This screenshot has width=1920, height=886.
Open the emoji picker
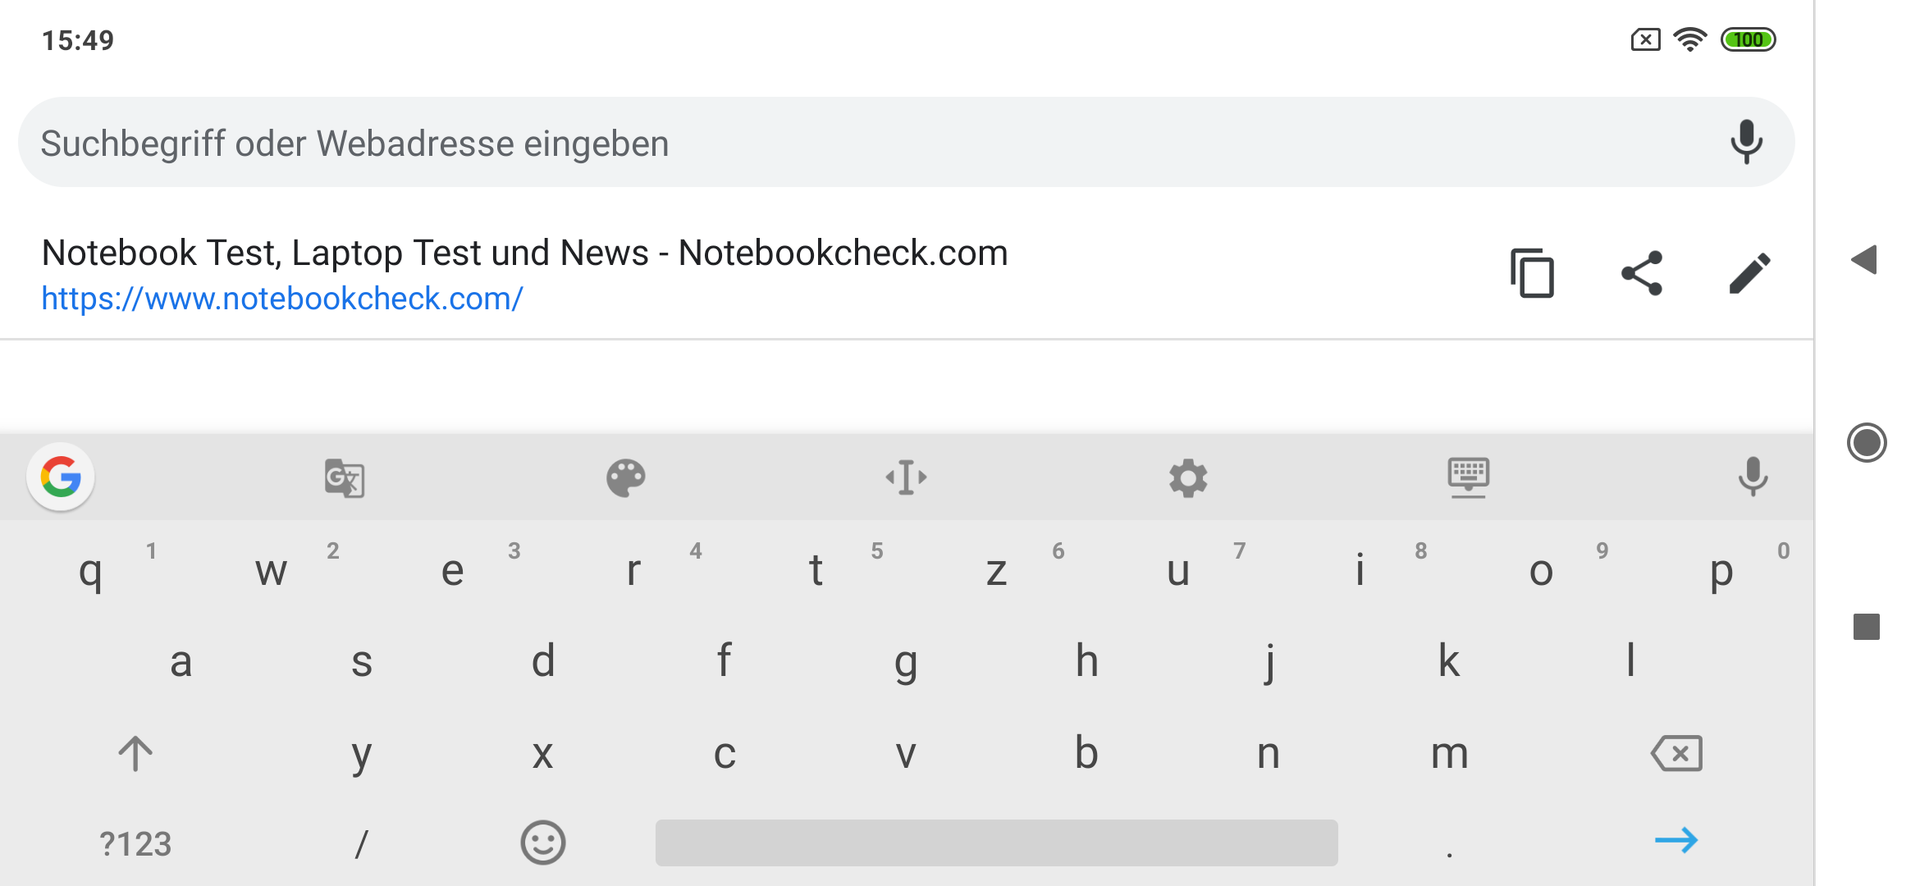tap(543, 843)
